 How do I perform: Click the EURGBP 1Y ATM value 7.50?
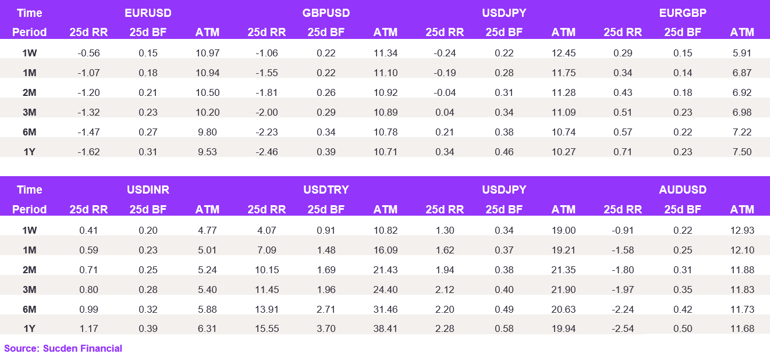click(742, 152)
